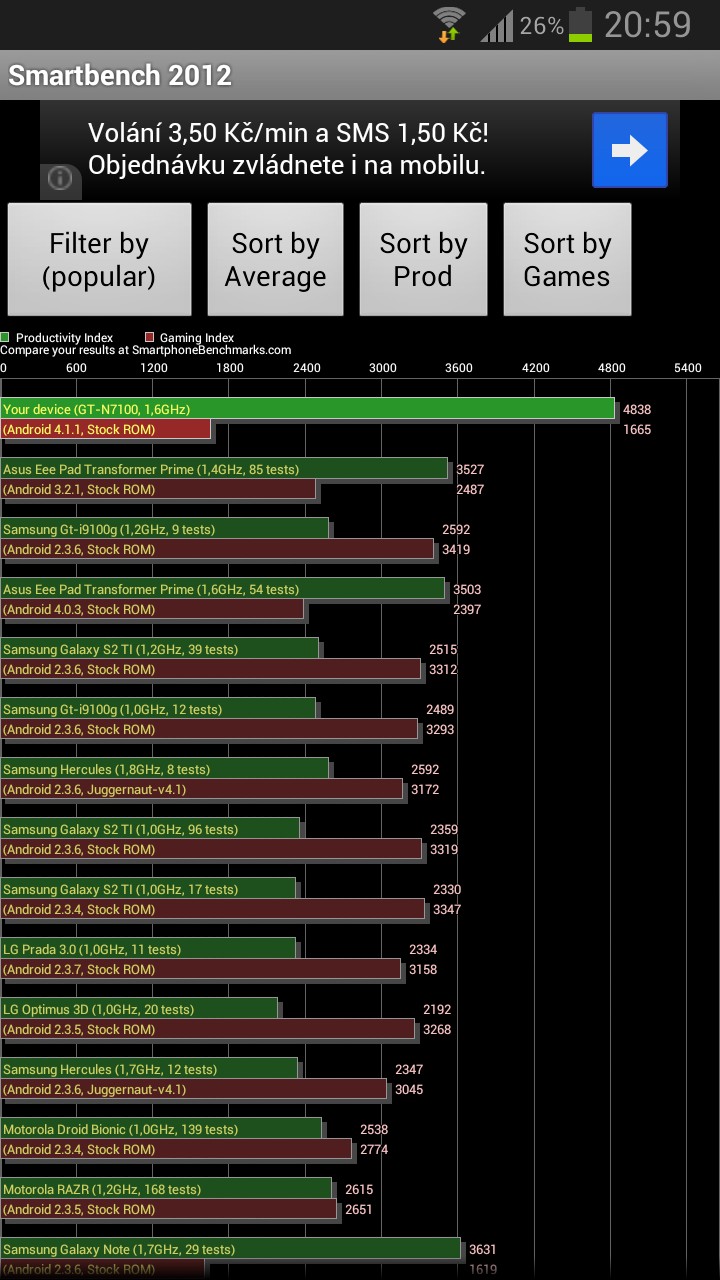Tap the 20:59 clock in status bar
The image size is (720, 1280).
(x=647, y=25)
